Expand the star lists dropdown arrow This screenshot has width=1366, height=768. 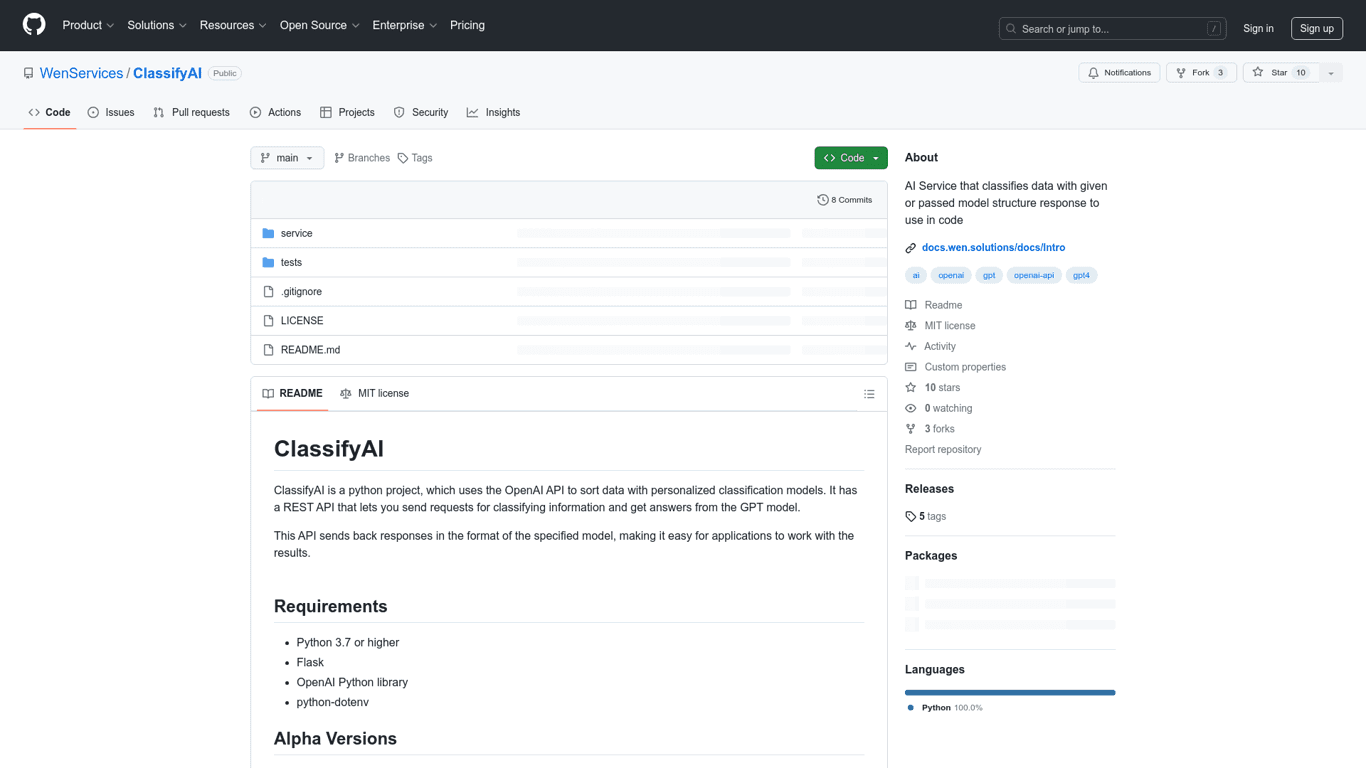point(1331,73)
